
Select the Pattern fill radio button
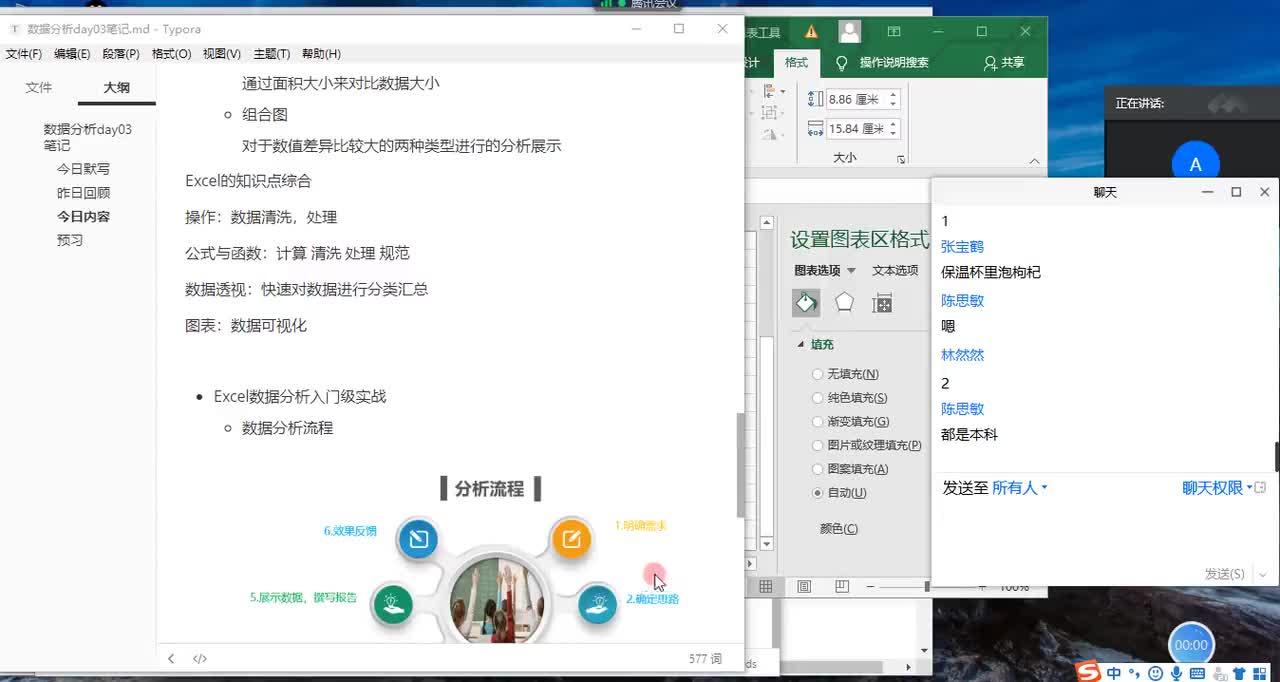[x=818, y=469]
